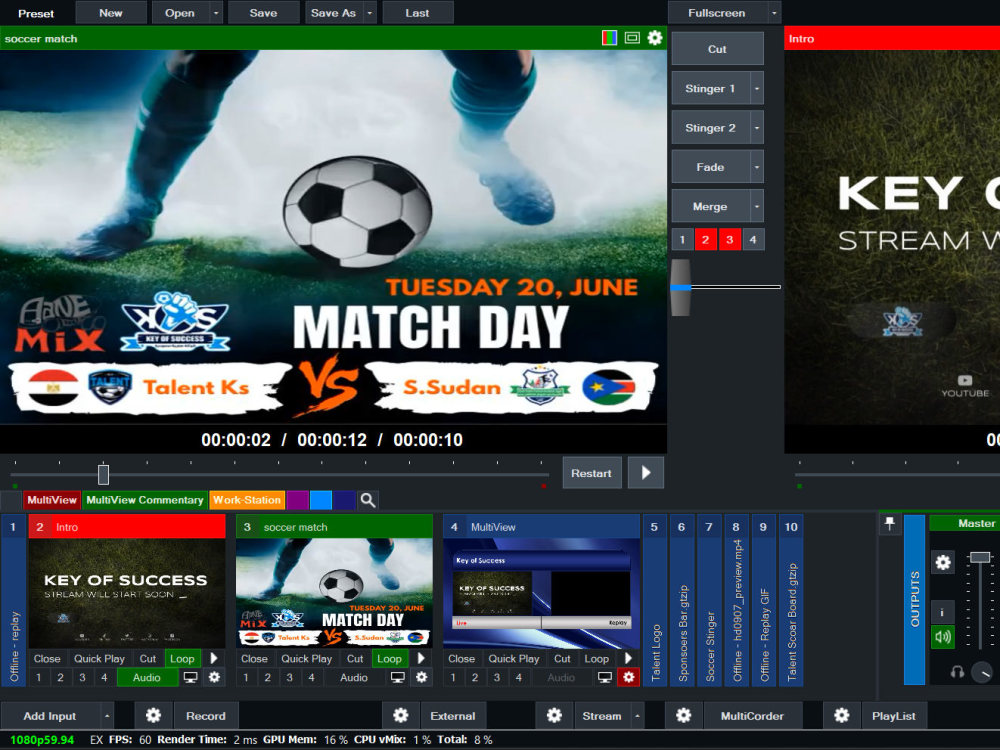This screenshot has height=750, width=1000.
Task: Click the External output button
Action: (x=453, y=716)
